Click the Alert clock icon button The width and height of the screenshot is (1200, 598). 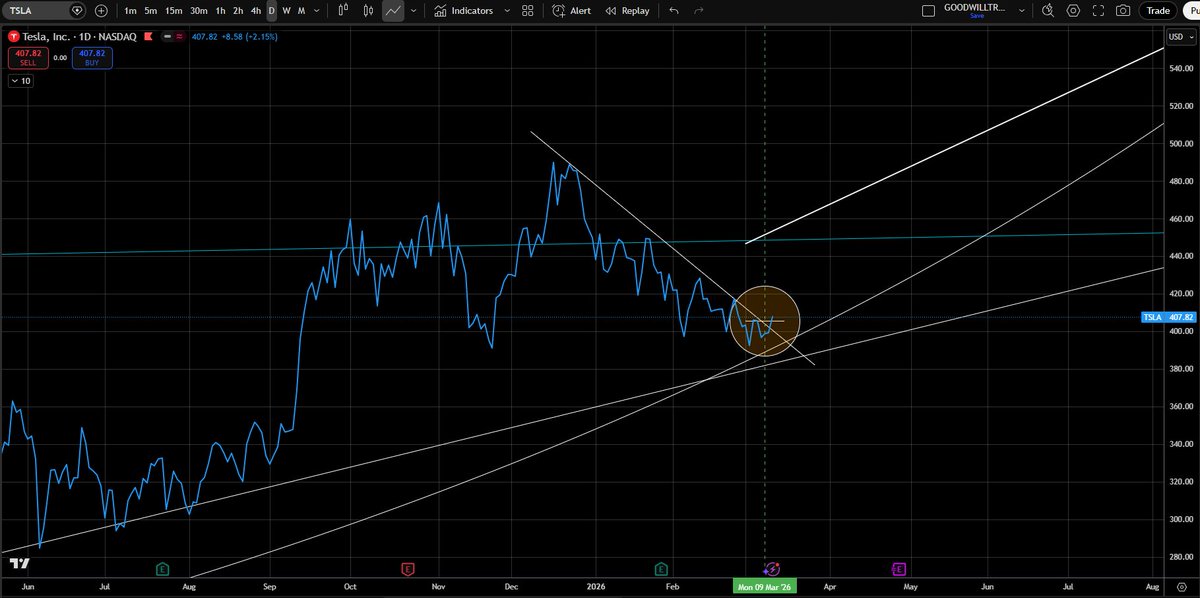(571, 11)
